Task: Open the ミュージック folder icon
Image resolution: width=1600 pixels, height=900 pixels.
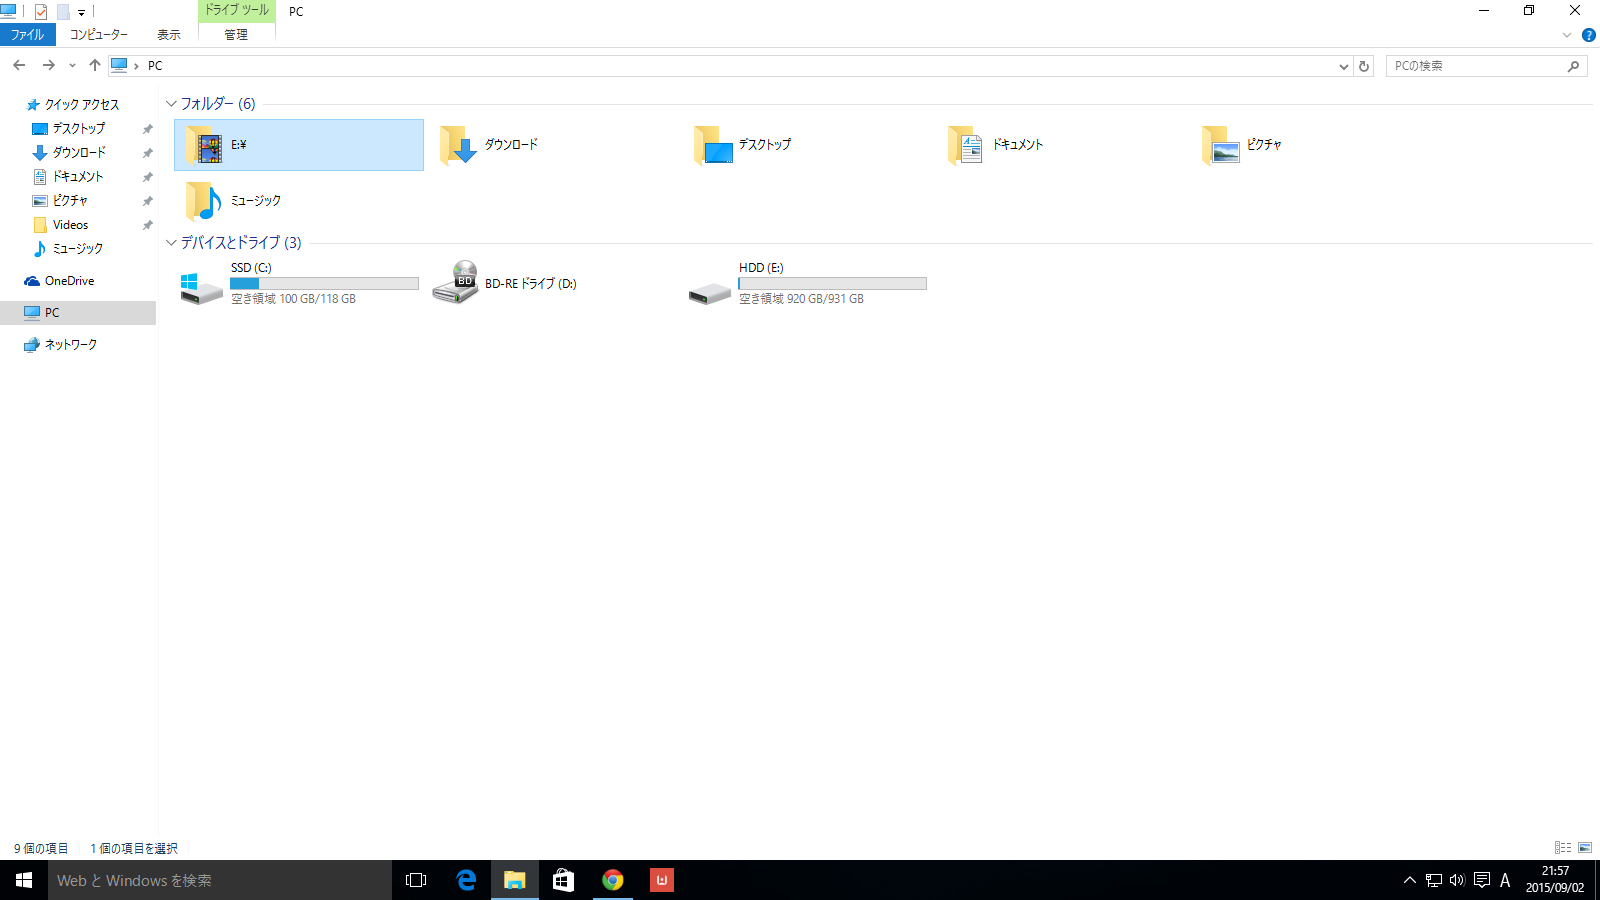Action: (204, 201)
